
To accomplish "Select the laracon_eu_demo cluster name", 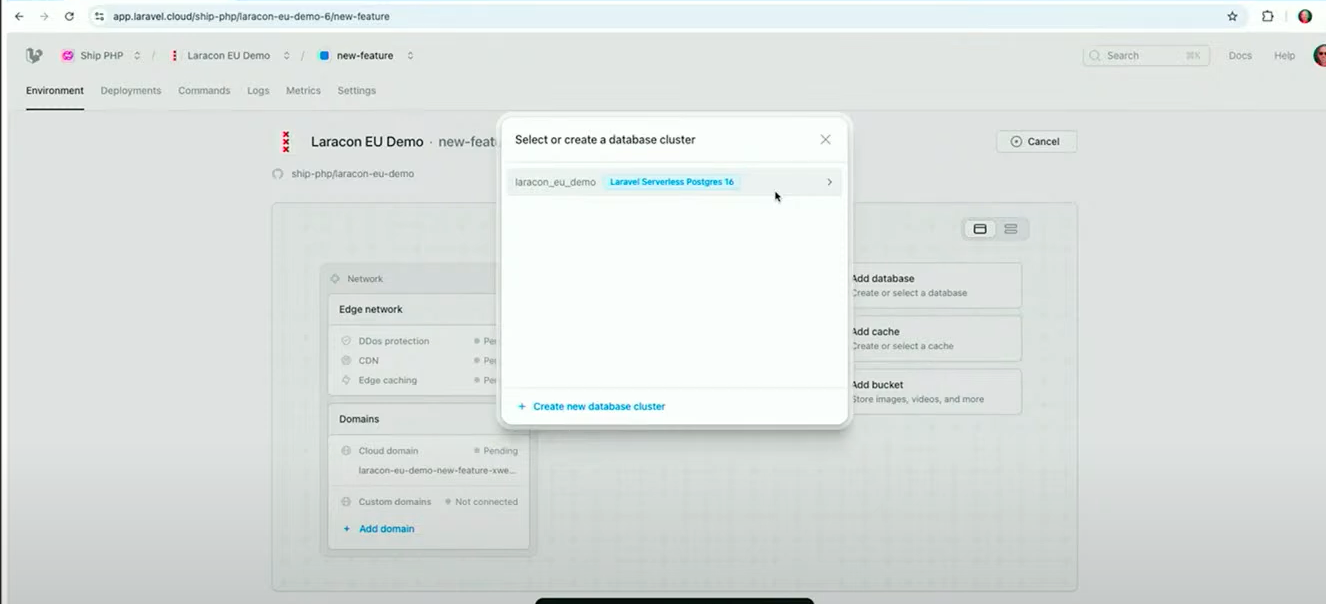I will point(555,182).
